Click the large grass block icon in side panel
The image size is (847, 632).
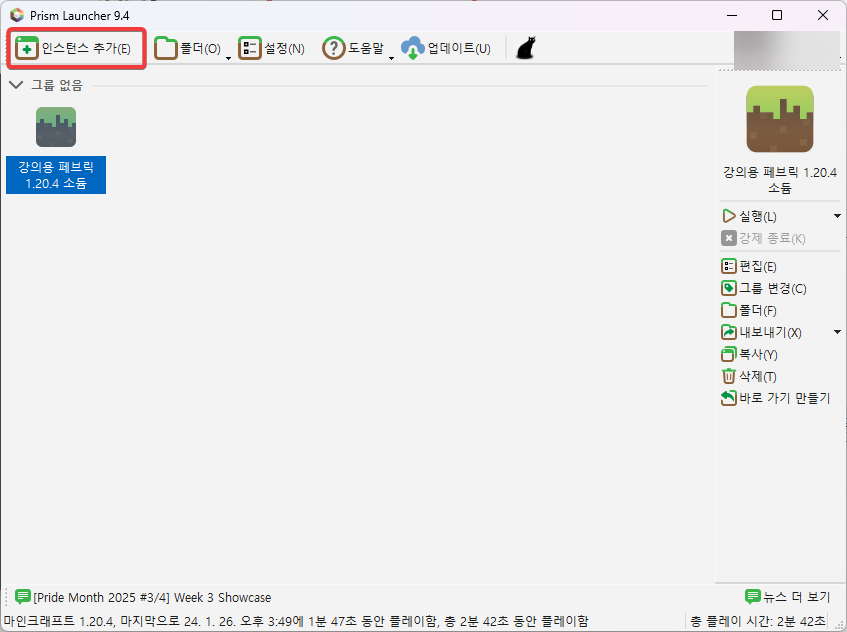[779, 119]
